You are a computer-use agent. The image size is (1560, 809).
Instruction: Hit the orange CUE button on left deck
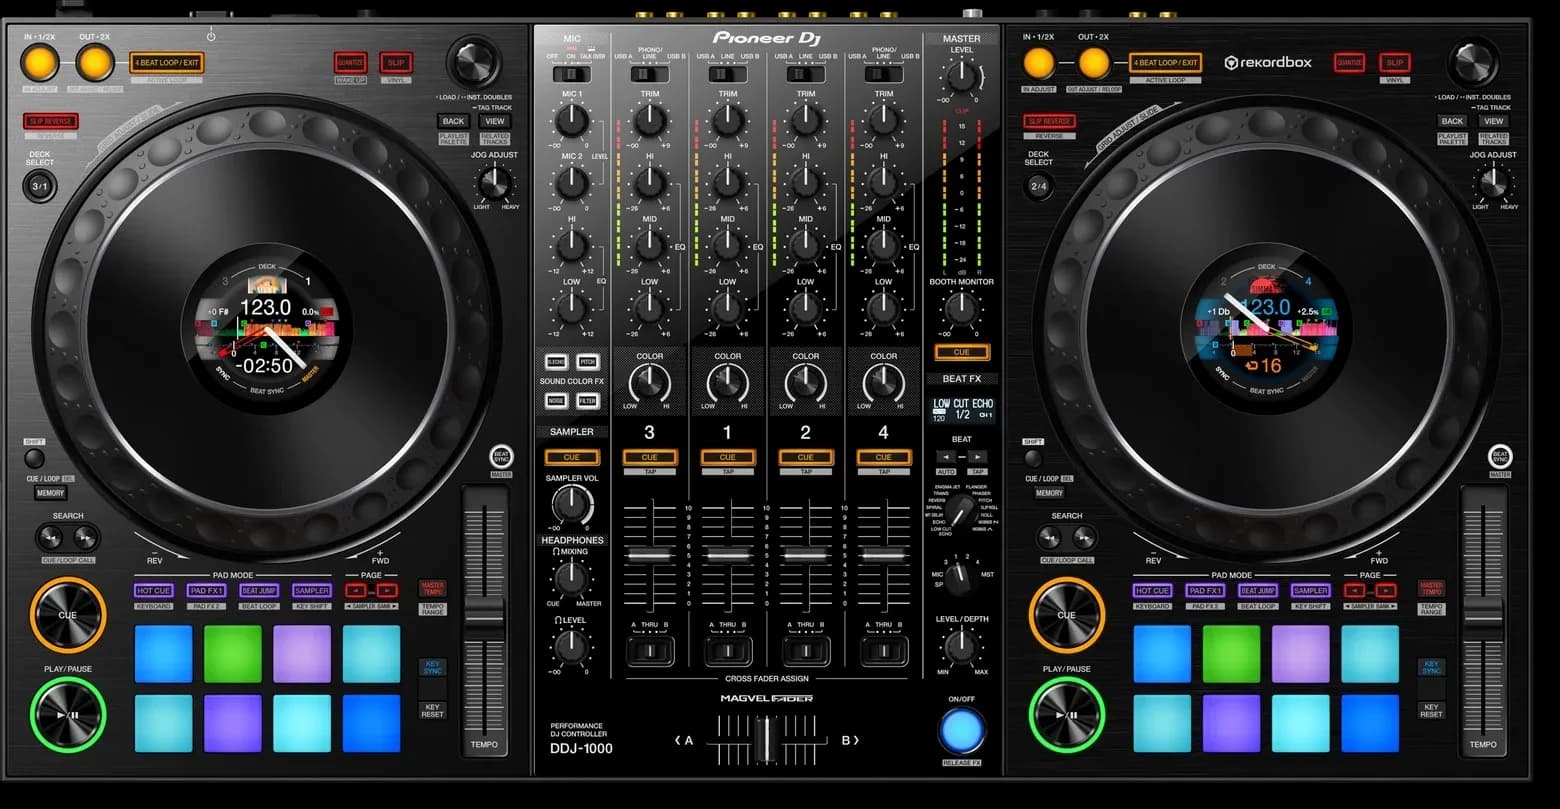[68, 615]
